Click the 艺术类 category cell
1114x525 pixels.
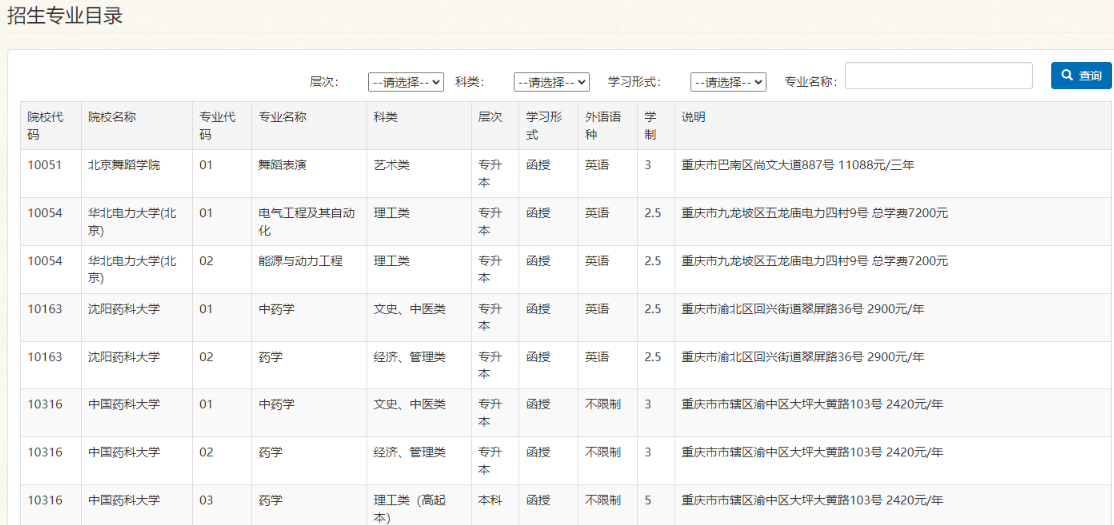392,165
